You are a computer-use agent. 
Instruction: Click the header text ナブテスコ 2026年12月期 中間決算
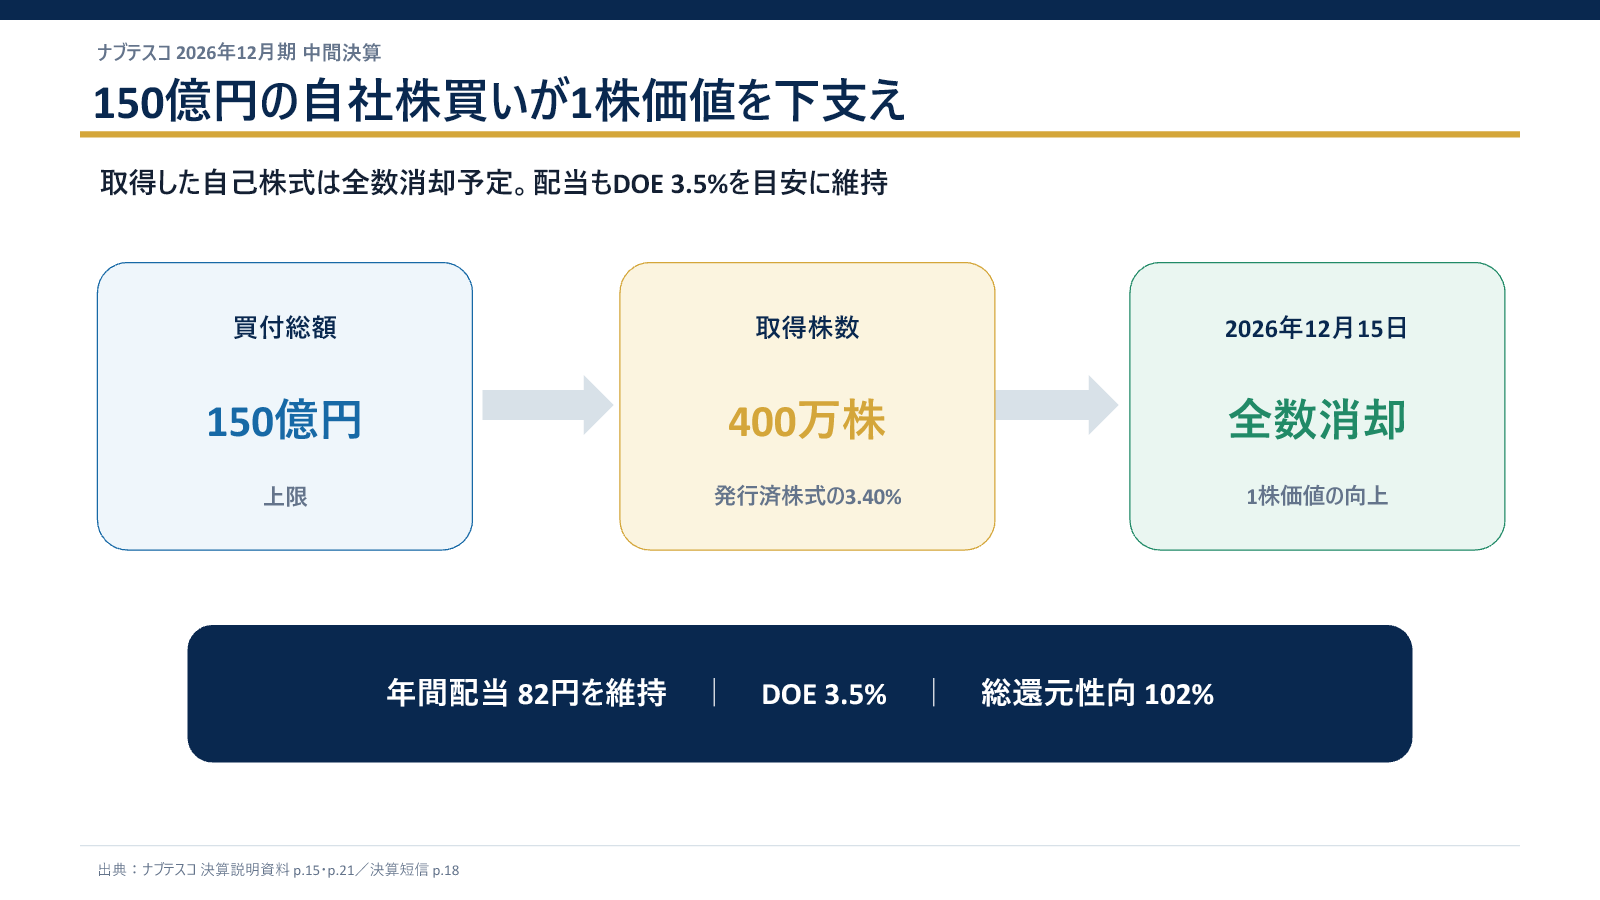pyautogui.click(x=239, y=52)
